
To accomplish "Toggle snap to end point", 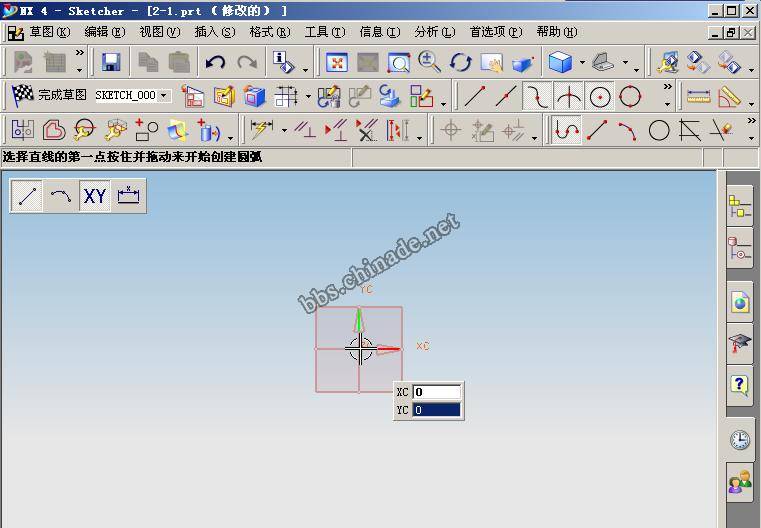I will (x=475, y=96).
